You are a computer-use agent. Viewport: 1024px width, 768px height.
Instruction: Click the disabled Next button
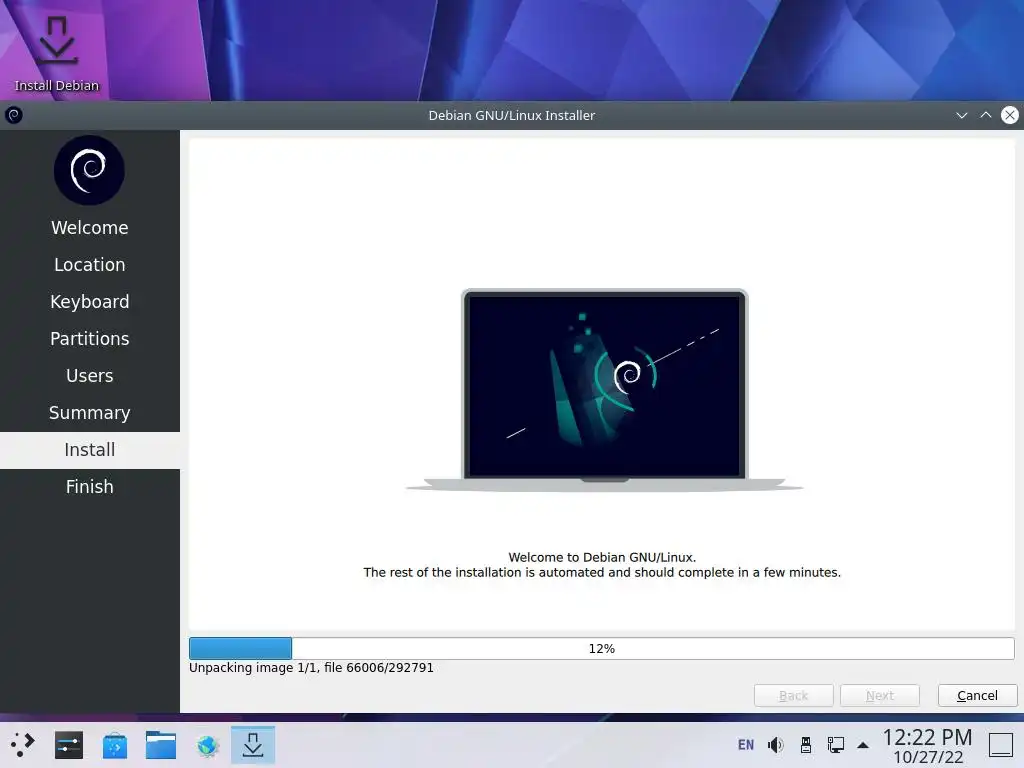point(880,696)
